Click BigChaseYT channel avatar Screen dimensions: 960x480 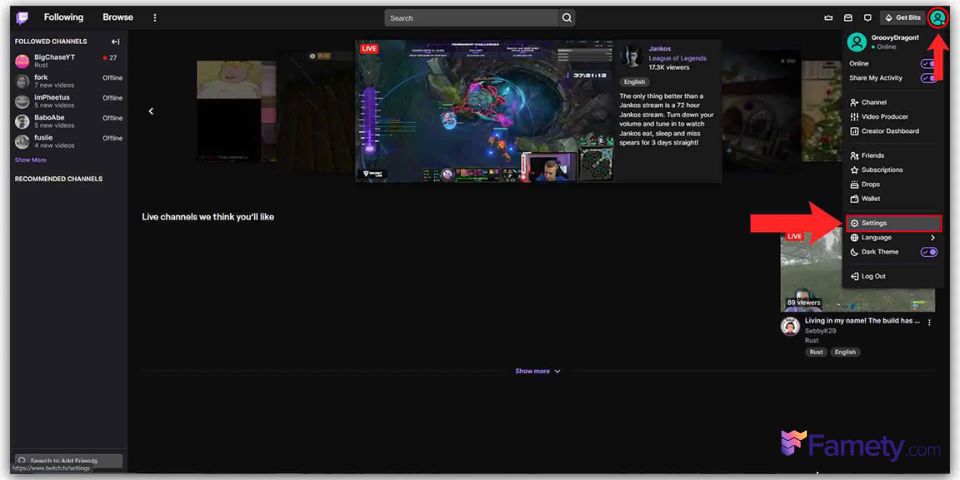pyautogui.click(x=22, y=61)
